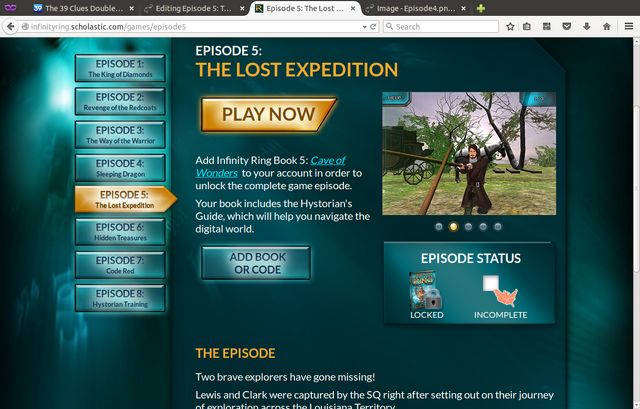Select Episode 6: Hidden Treasures
Viewport: 640px width, 409px height.
coord(120,231)
